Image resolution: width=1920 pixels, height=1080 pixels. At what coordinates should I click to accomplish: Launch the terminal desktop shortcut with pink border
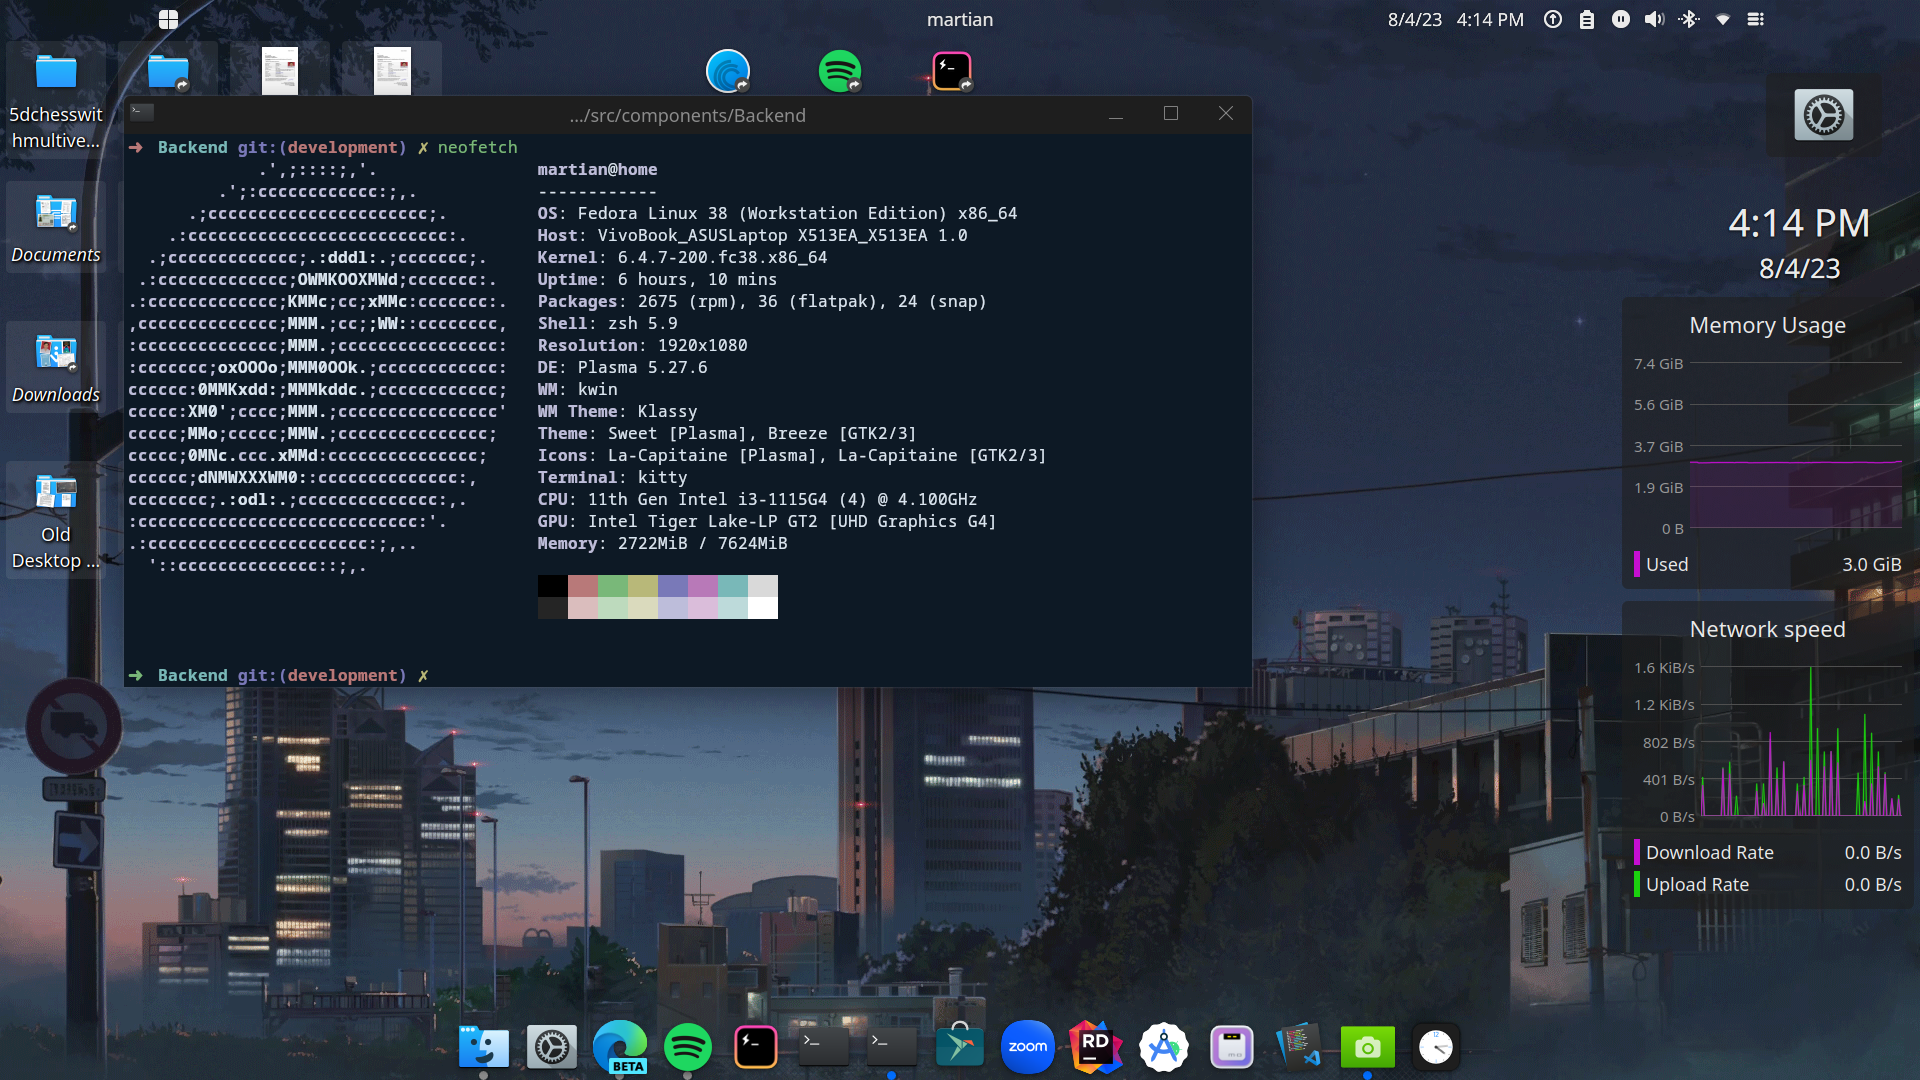click(952, 71)
